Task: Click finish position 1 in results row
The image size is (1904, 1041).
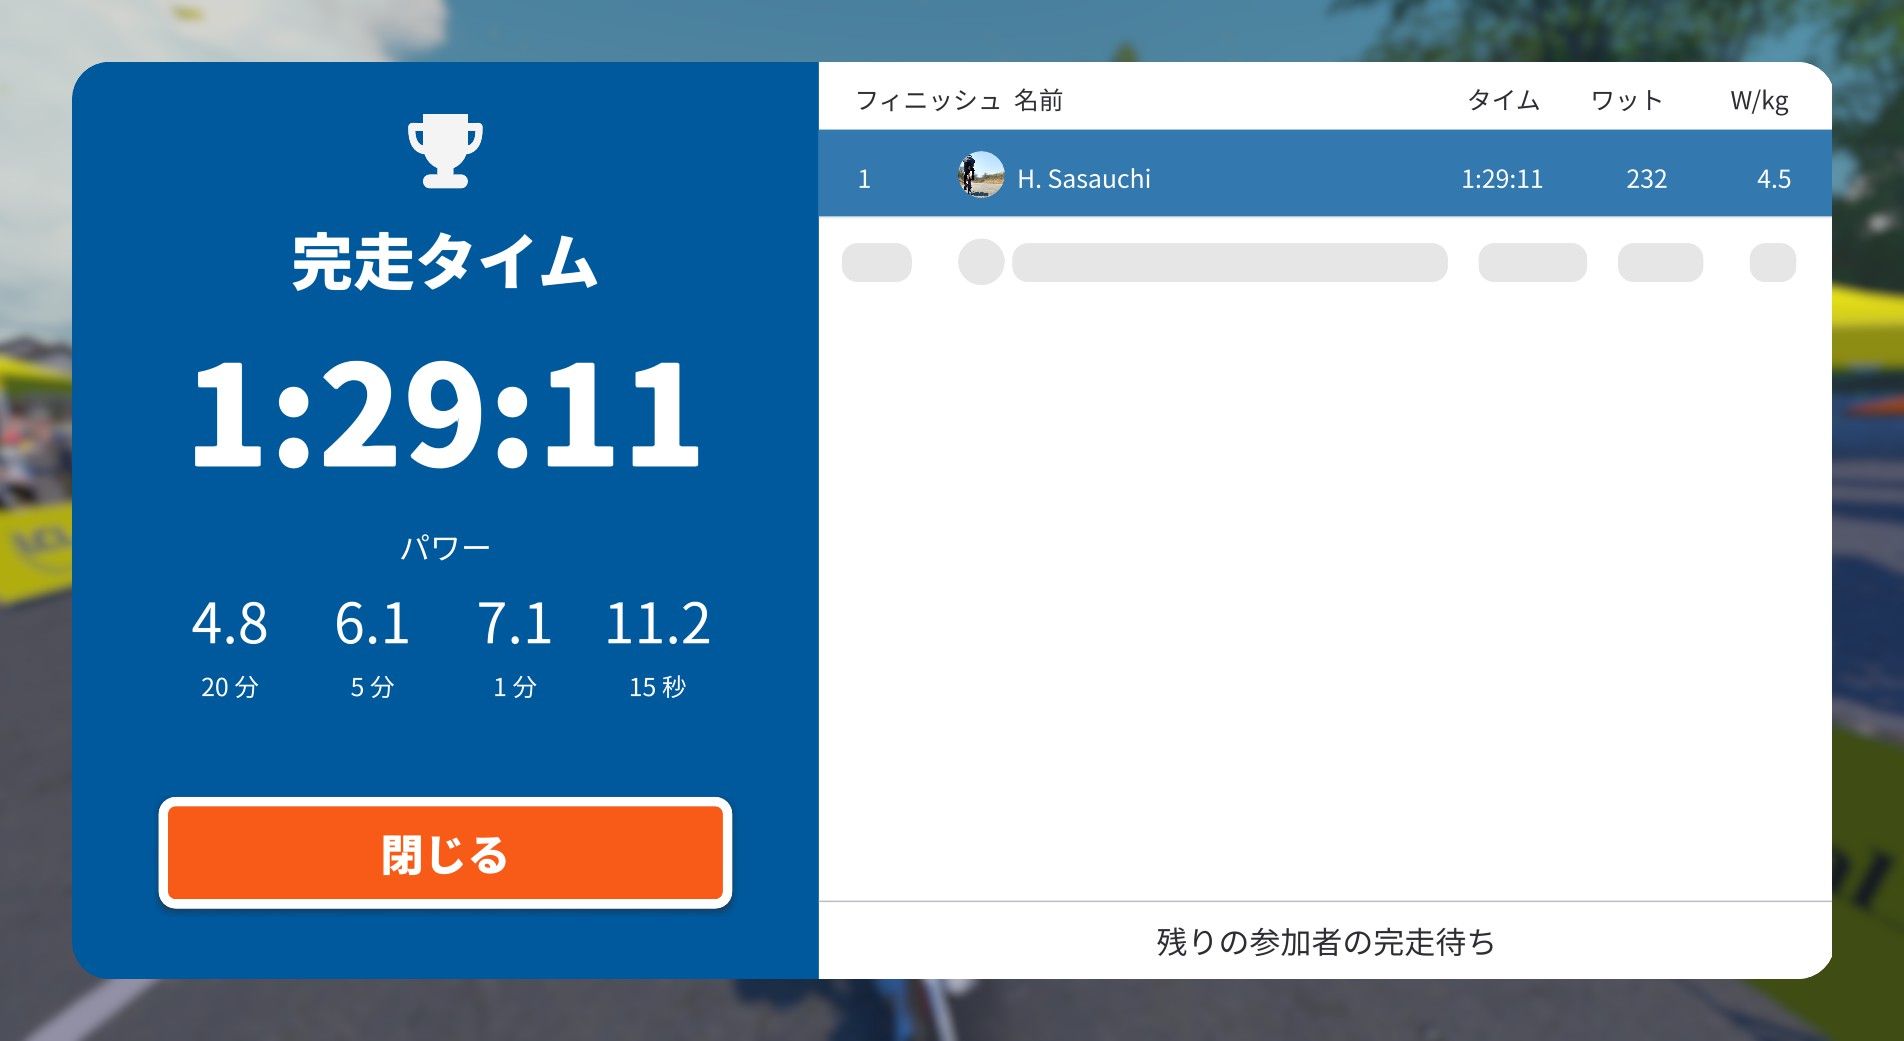Action: 864,179
